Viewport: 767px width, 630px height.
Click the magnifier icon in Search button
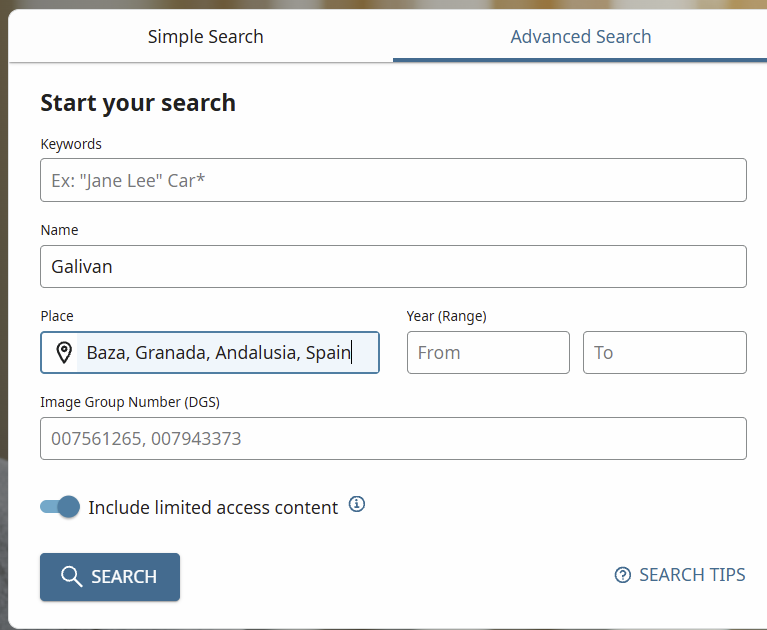point(71,577)
